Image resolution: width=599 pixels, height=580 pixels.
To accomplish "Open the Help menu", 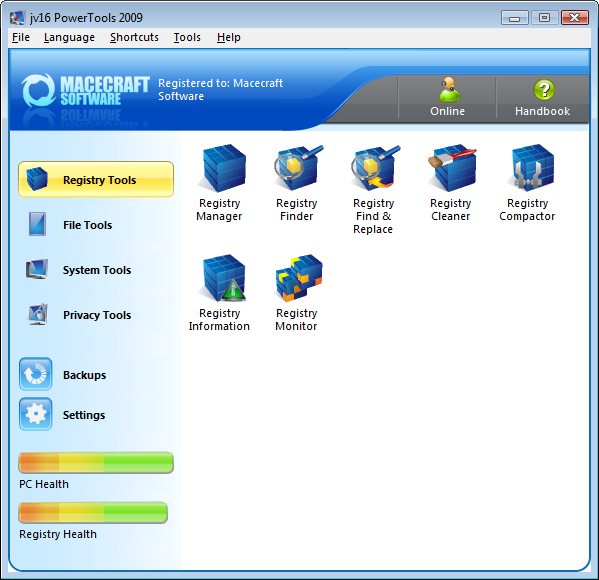I will tap(228, 37).
